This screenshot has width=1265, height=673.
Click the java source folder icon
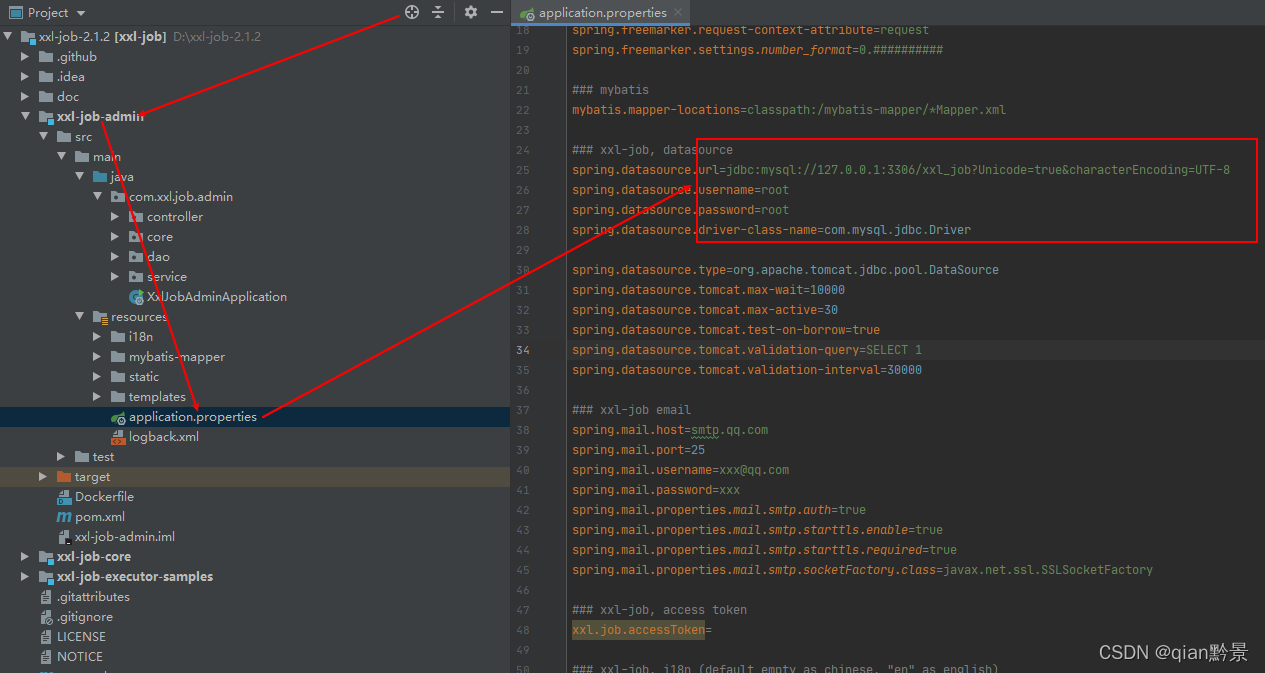click(x=100, y=177)
